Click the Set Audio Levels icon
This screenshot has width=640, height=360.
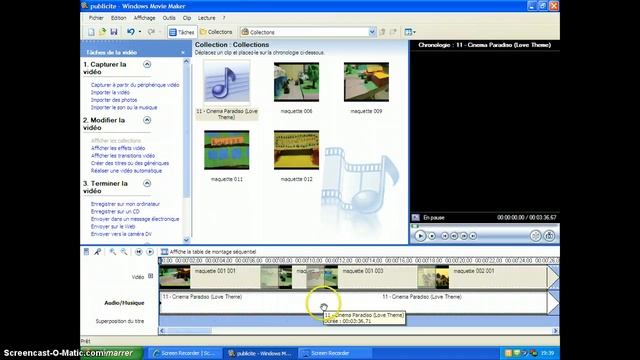[86, 252]
